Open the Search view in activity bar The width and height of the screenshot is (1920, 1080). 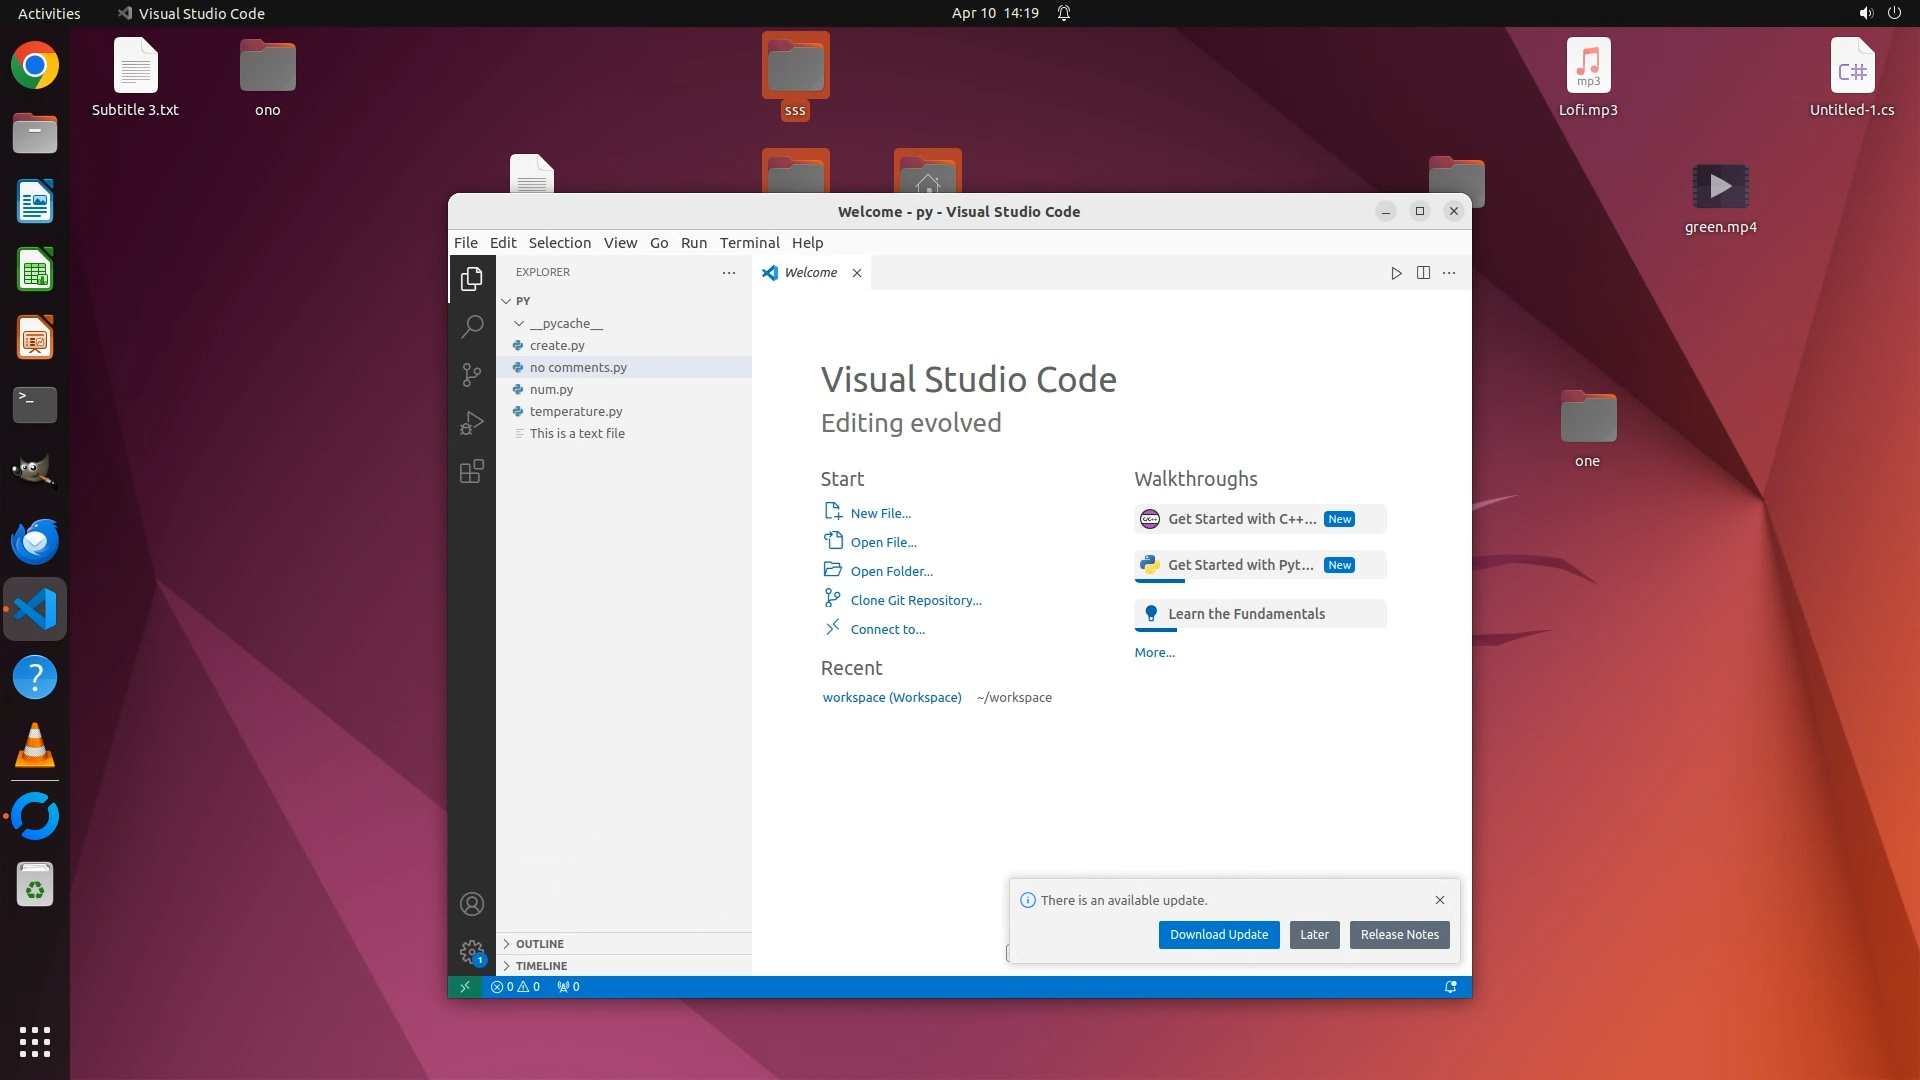click(472, 327)
